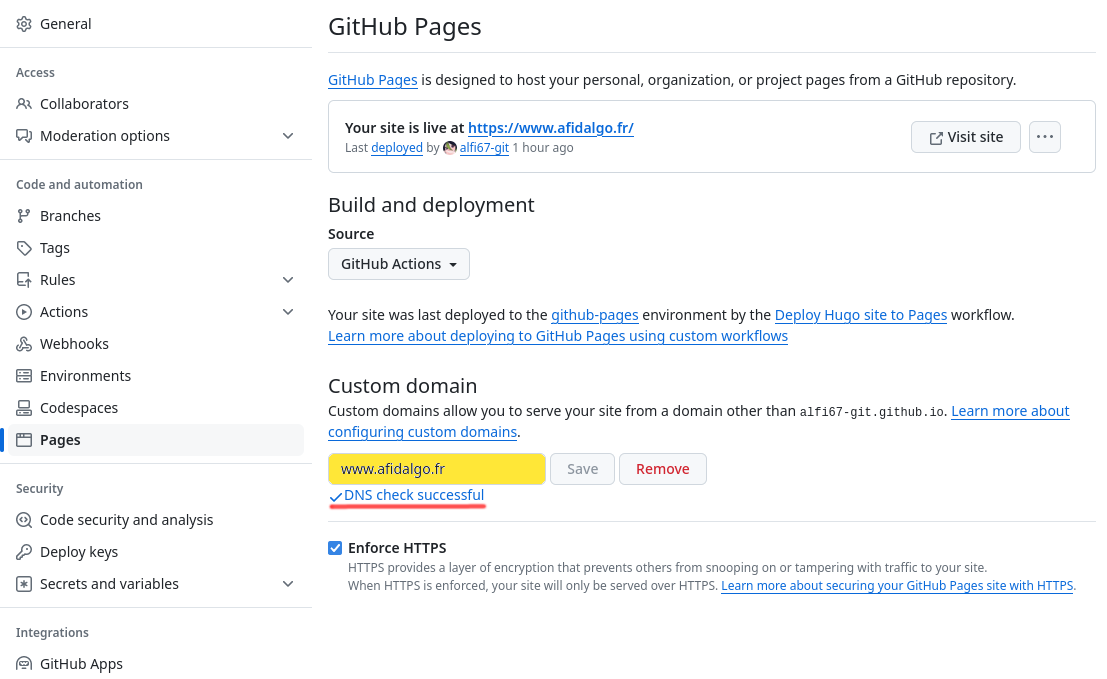
Task: Open securing GitHub Pages with HTTPS link
Action: [897, 586]
